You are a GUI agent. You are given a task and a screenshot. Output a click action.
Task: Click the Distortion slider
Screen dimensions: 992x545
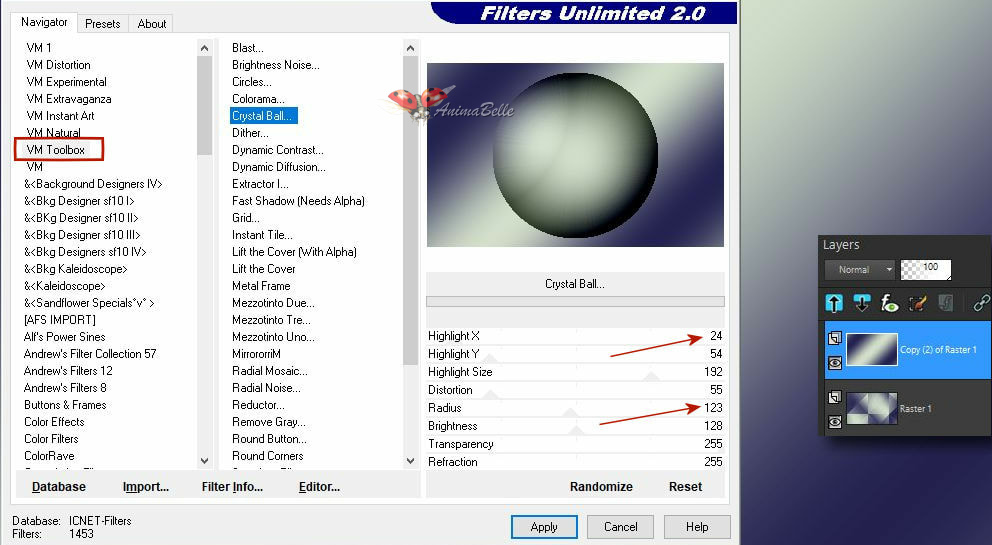point(575,390)
